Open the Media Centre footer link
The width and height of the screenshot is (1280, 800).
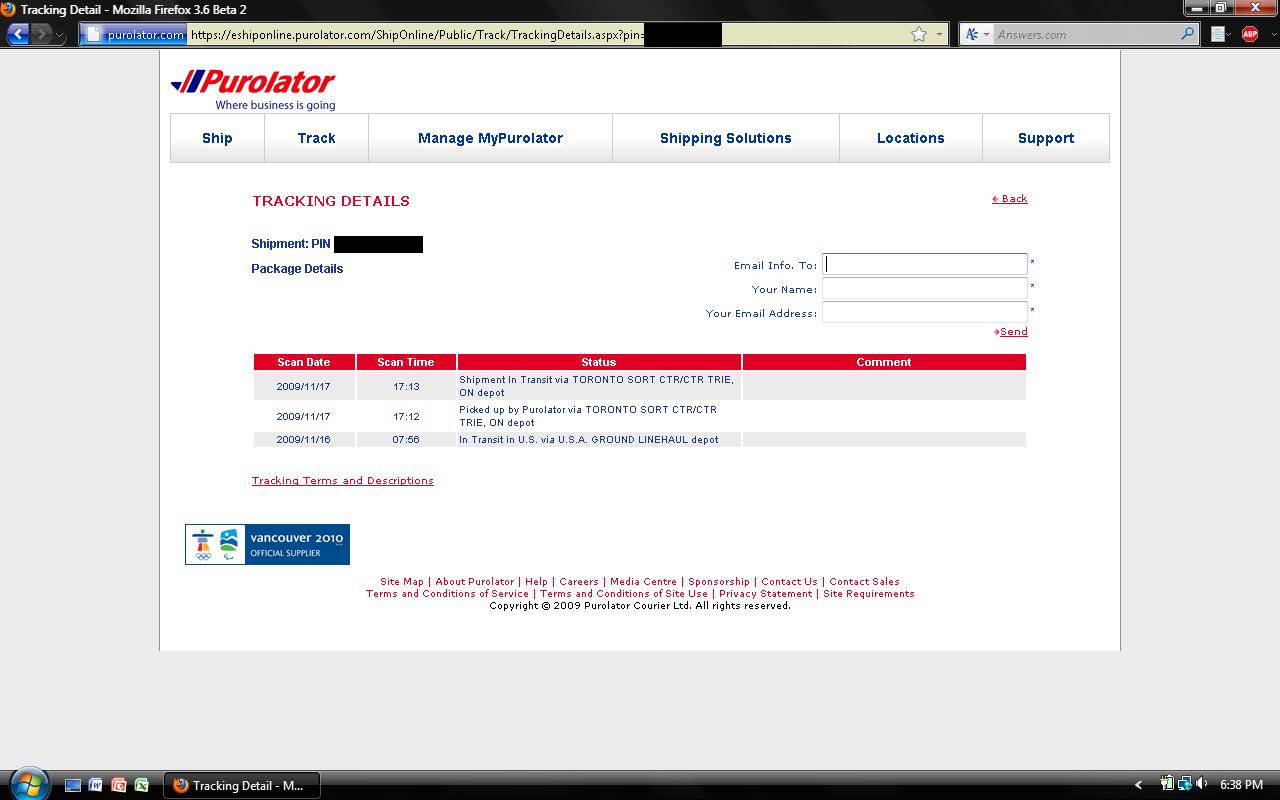(x=644, y=581)
